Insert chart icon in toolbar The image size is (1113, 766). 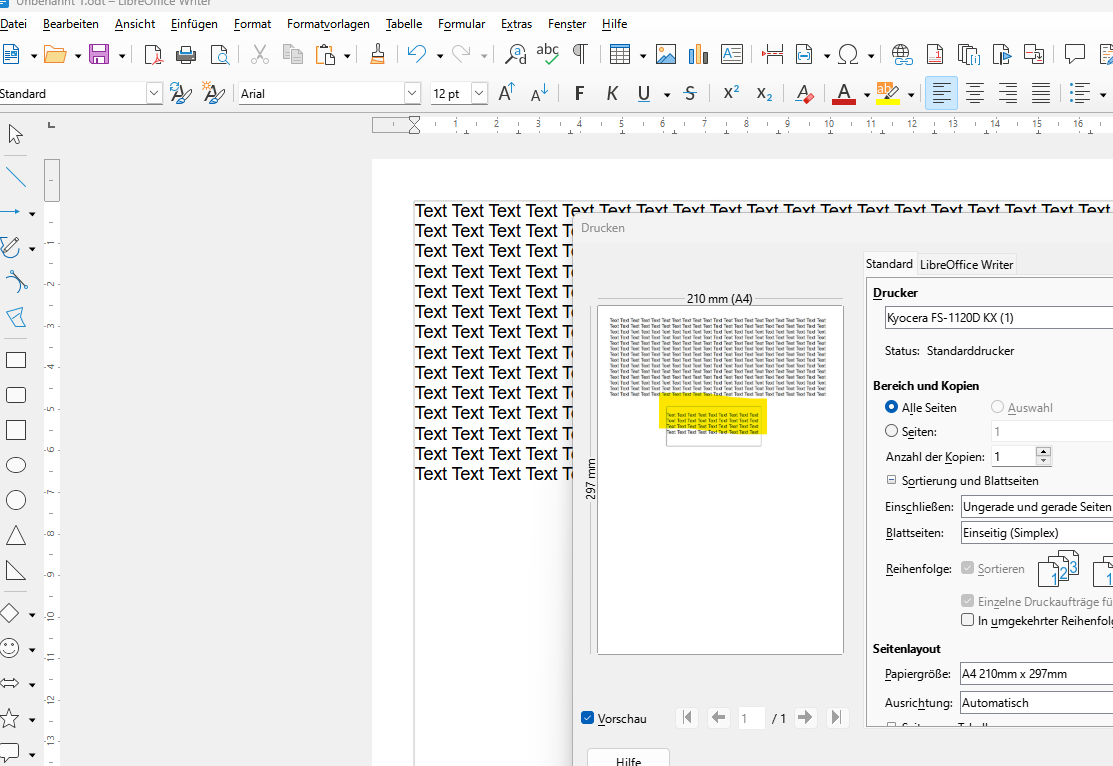click(698, 55)
